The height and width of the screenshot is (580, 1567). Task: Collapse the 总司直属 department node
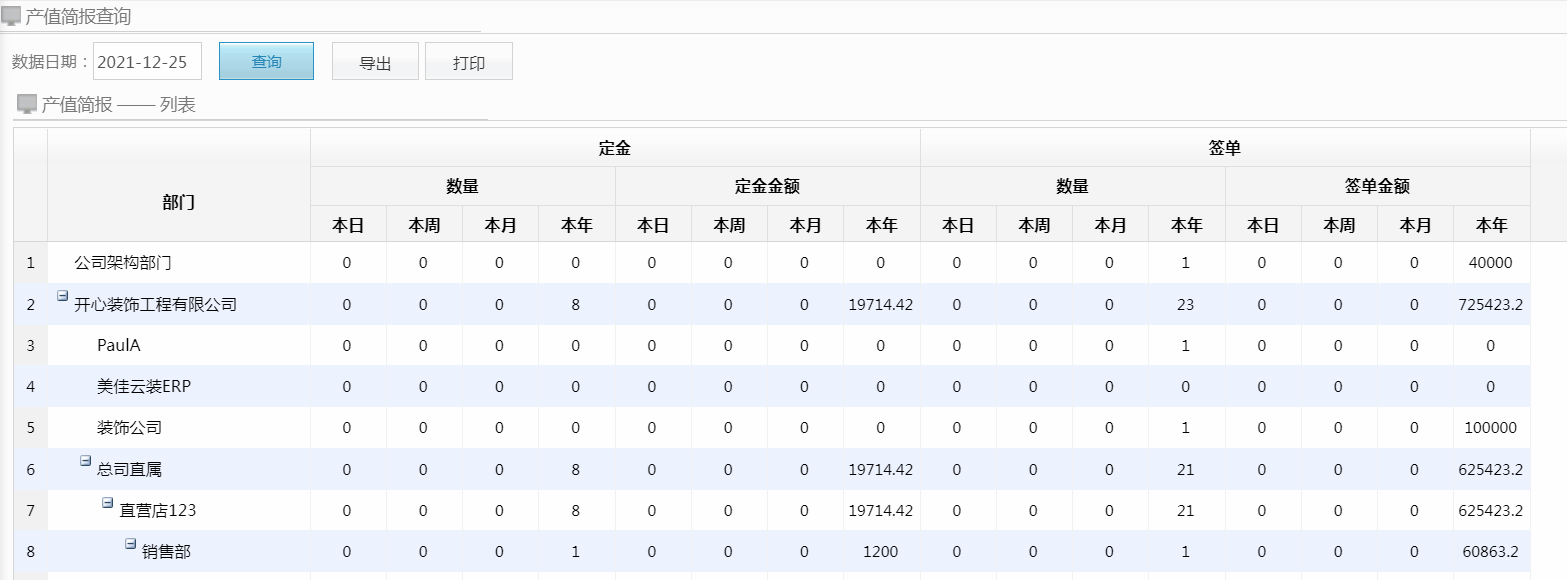[86, 461]
